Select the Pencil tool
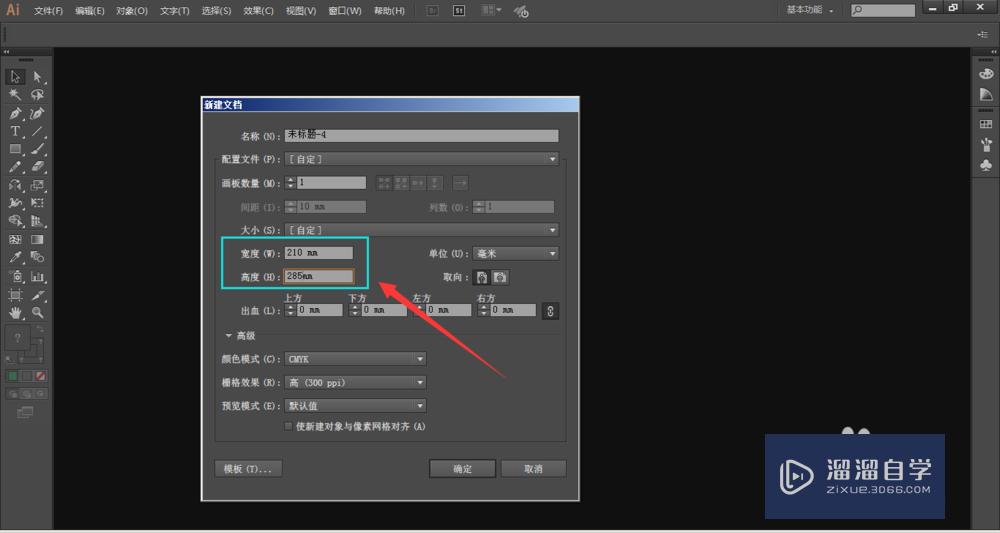Viewport: 1000px width, 533px height. [x=15, y=167]
